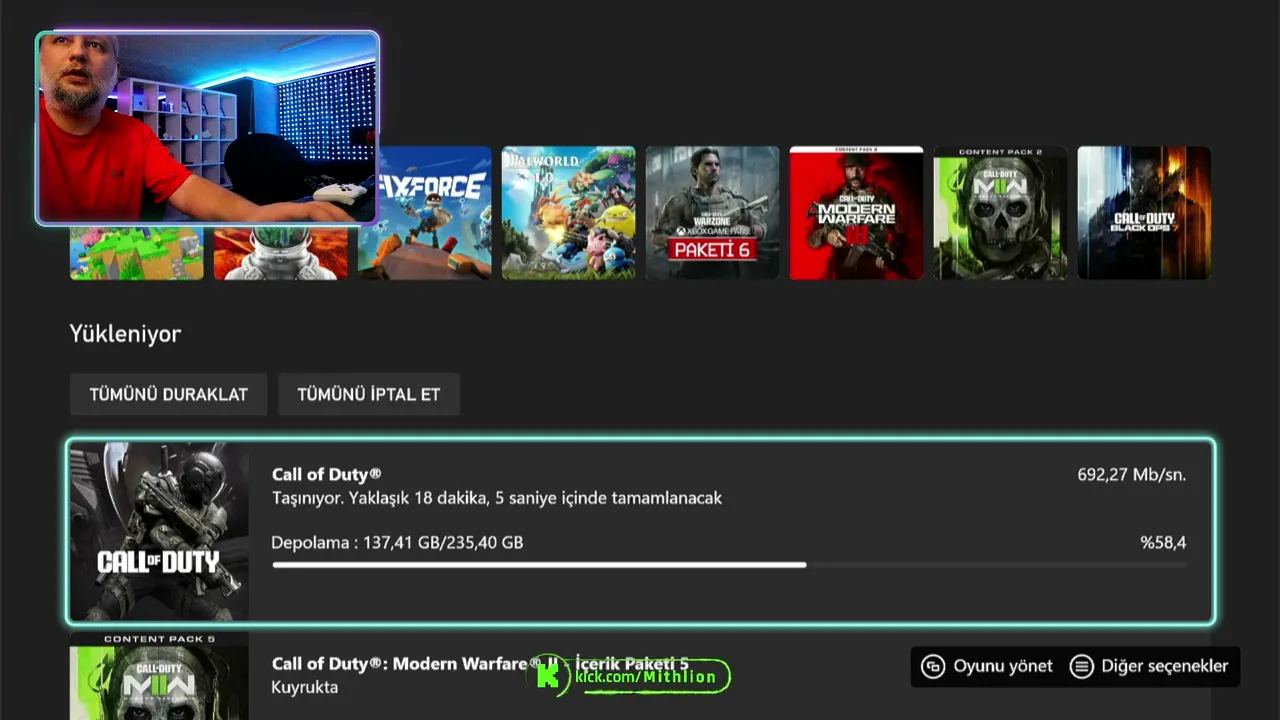This screenshot has width=1280, height=720.
Task: Click the Call of Duty transfer progress bar
Action: click(729, 565)
